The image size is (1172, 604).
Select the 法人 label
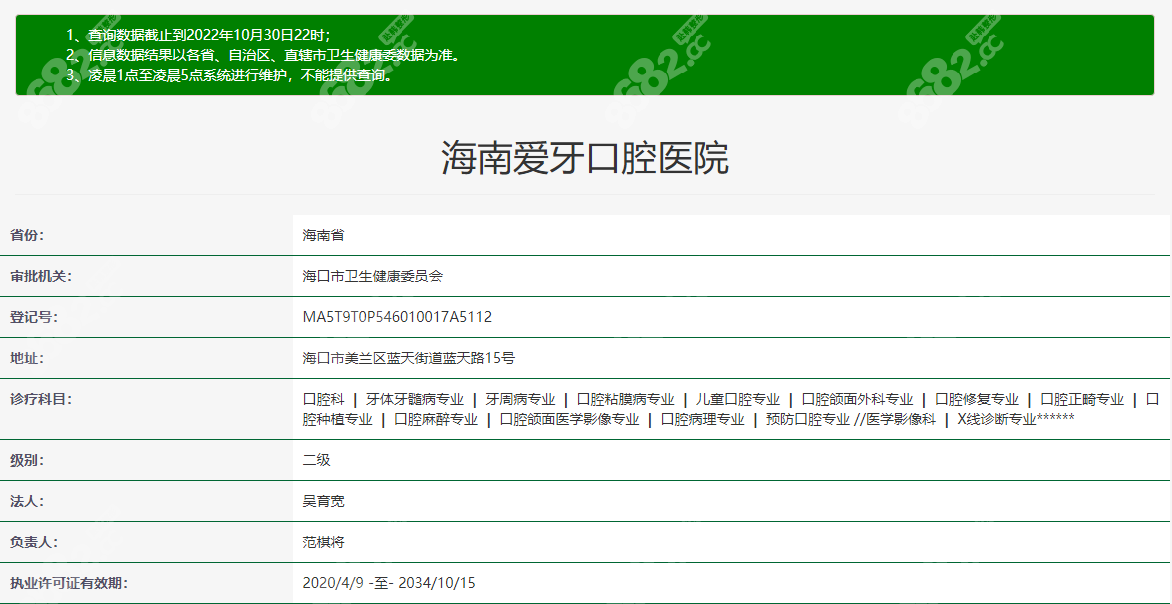[x=27, y=501]
